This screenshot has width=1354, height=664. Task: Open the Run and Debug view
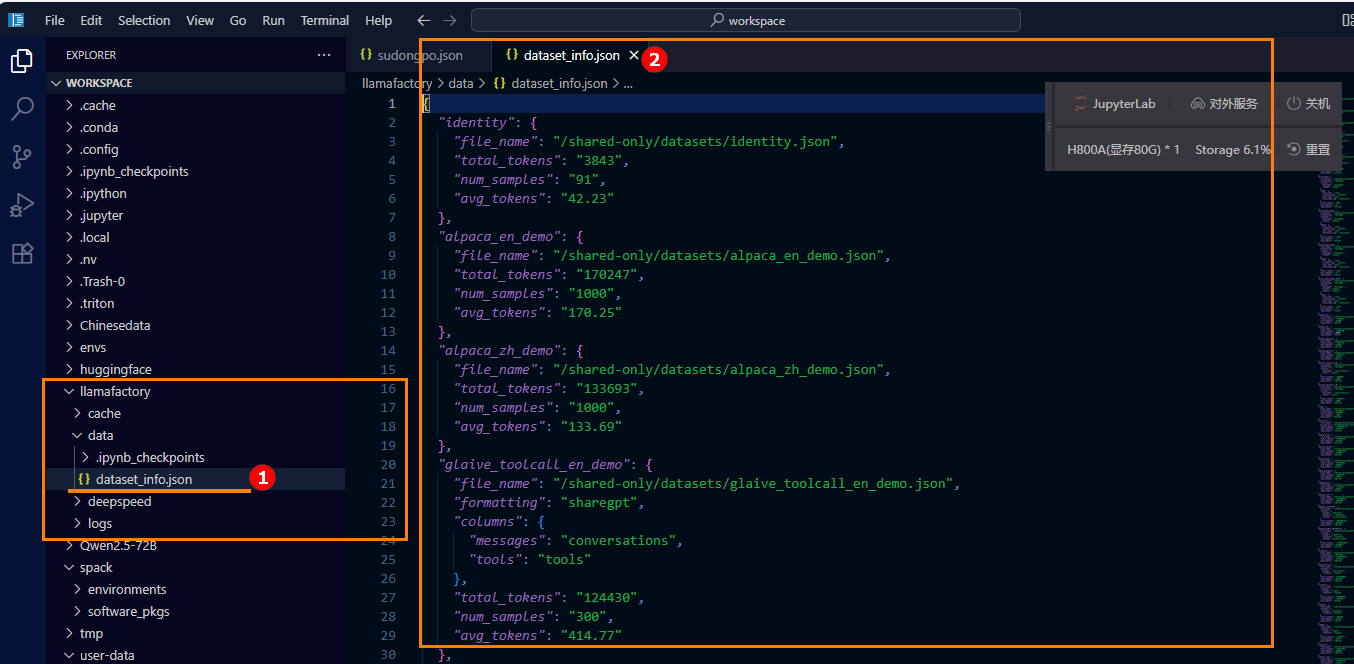point(21,205)
